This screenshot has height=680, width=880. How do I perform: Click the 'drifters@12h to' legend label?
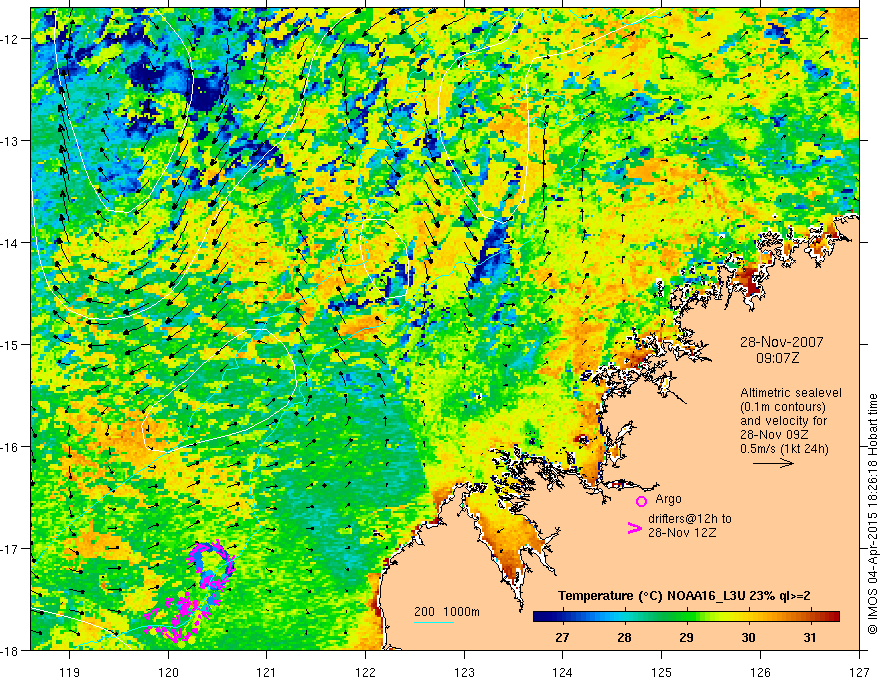(x=690, y=519)
